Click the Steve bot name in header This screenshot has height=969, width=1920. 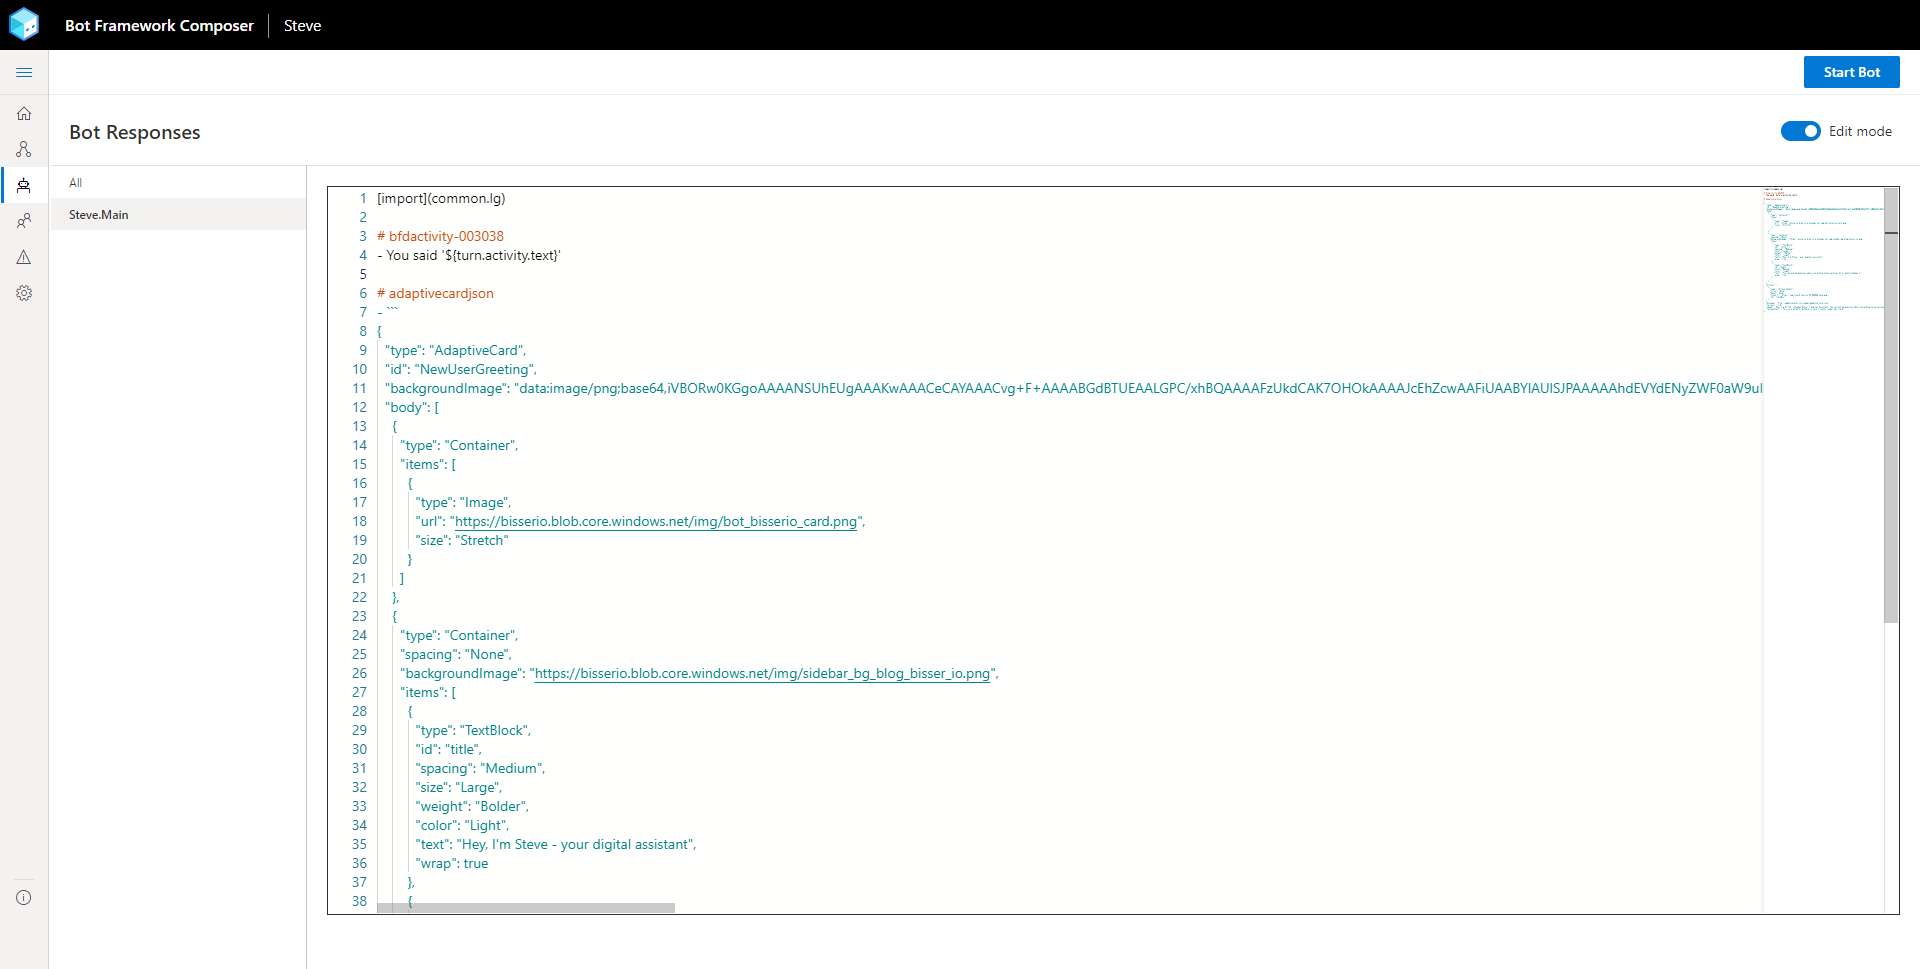pyautogui.click(x=302, y=25)
